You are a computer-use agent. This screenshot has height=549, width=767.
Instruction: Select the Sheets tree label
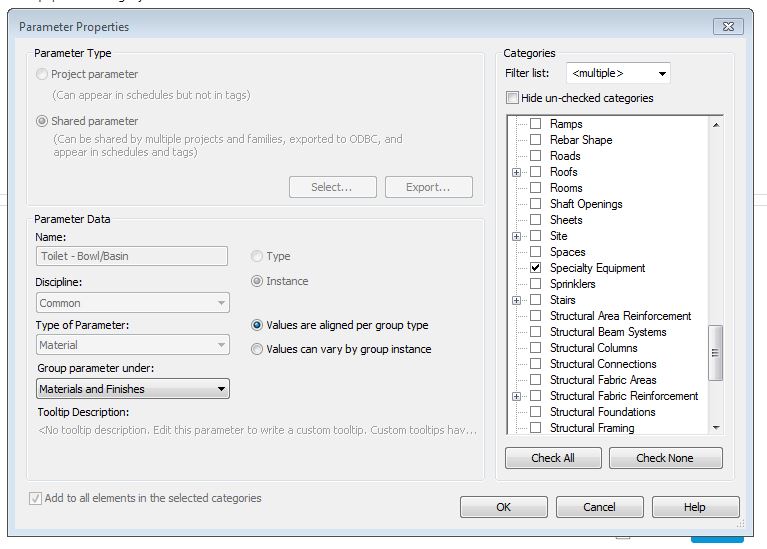coord(566,220)
